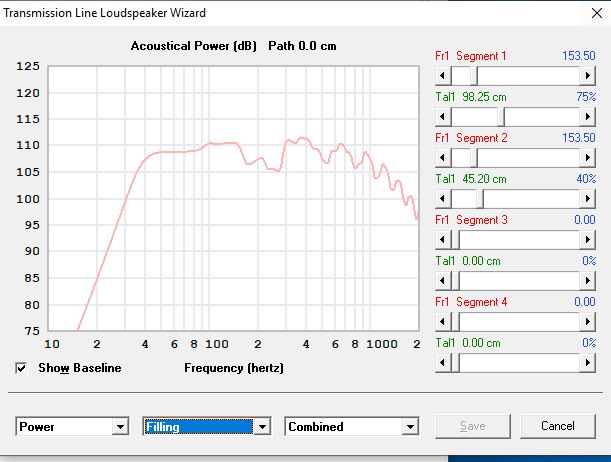This screenshot has width=611, height=462.
Task: Click the Fr1 Segment 1 label
Action: coord(471,56)
